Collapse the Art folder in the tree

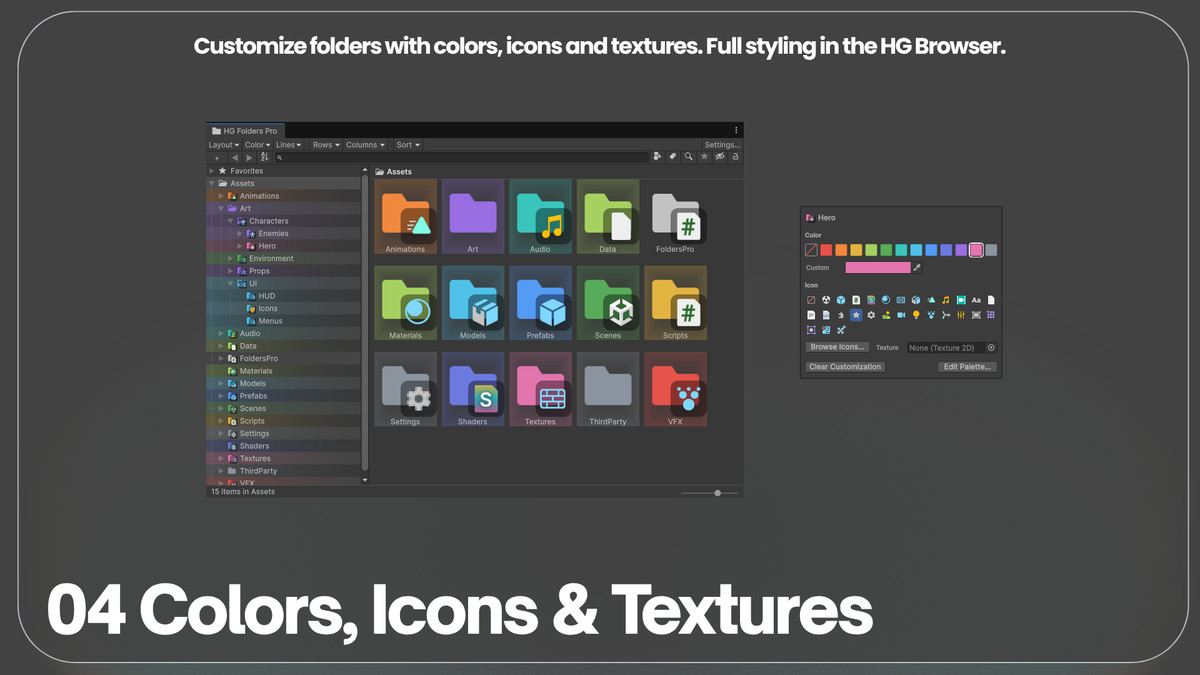(x=222, y=208)
